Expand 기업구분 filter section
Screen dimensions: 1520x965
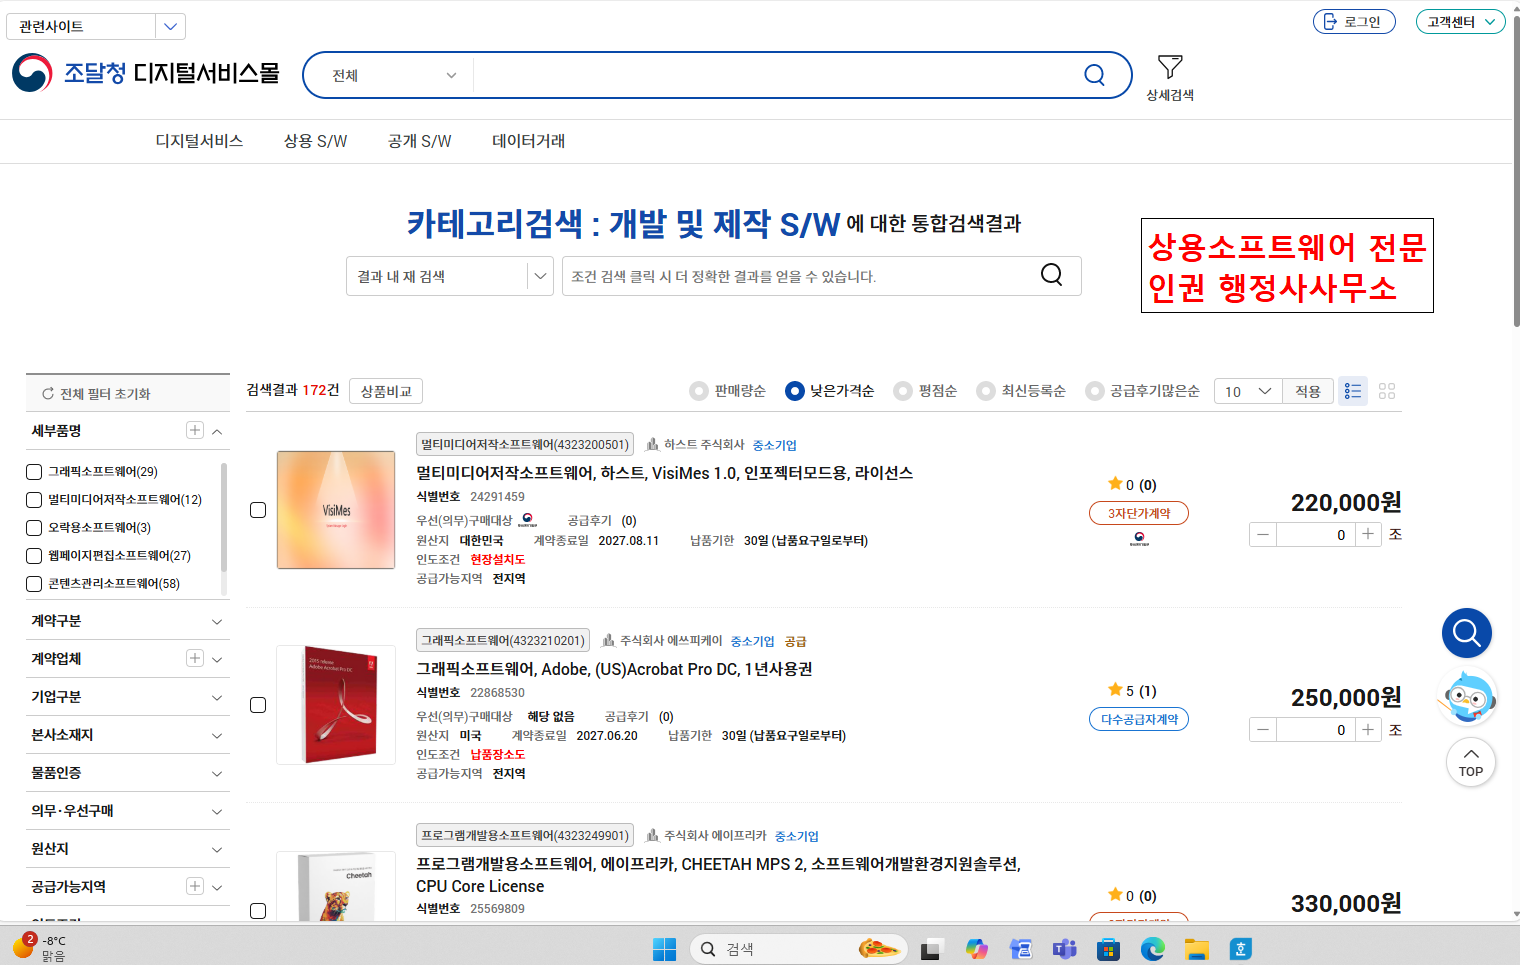click(128, 697)
